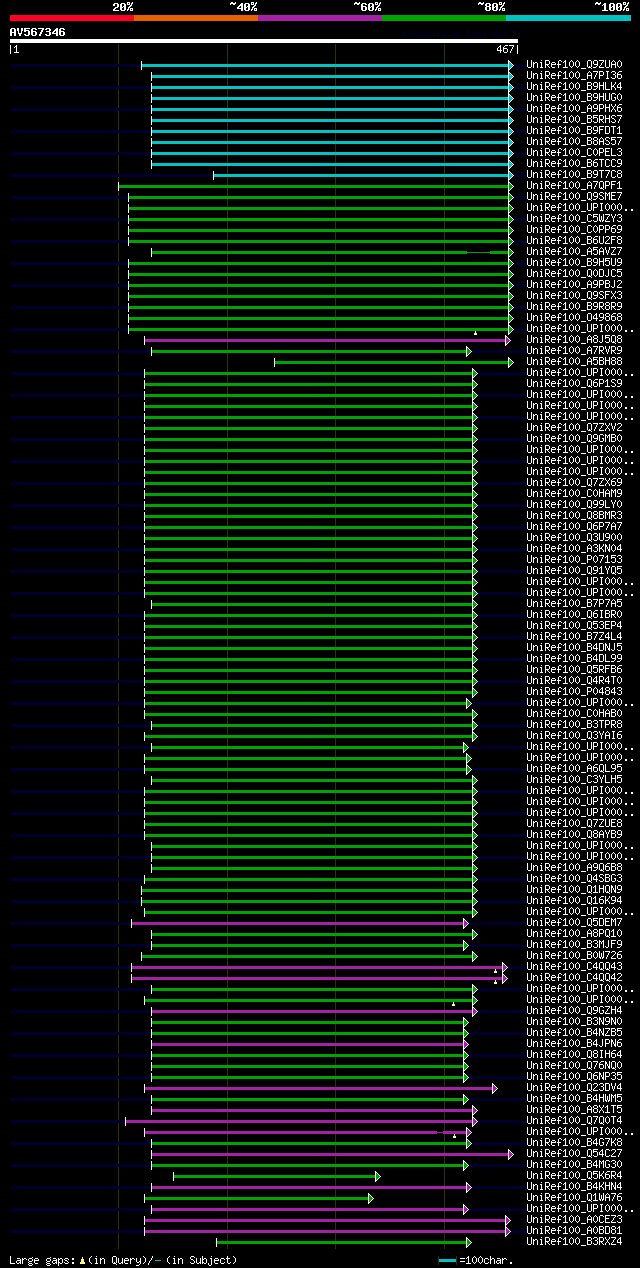Image resolution: width=640 pixels, height=1268 pixels.
Task: Select the label UniRef100_Q8AYB9
Action: point(574,835)
